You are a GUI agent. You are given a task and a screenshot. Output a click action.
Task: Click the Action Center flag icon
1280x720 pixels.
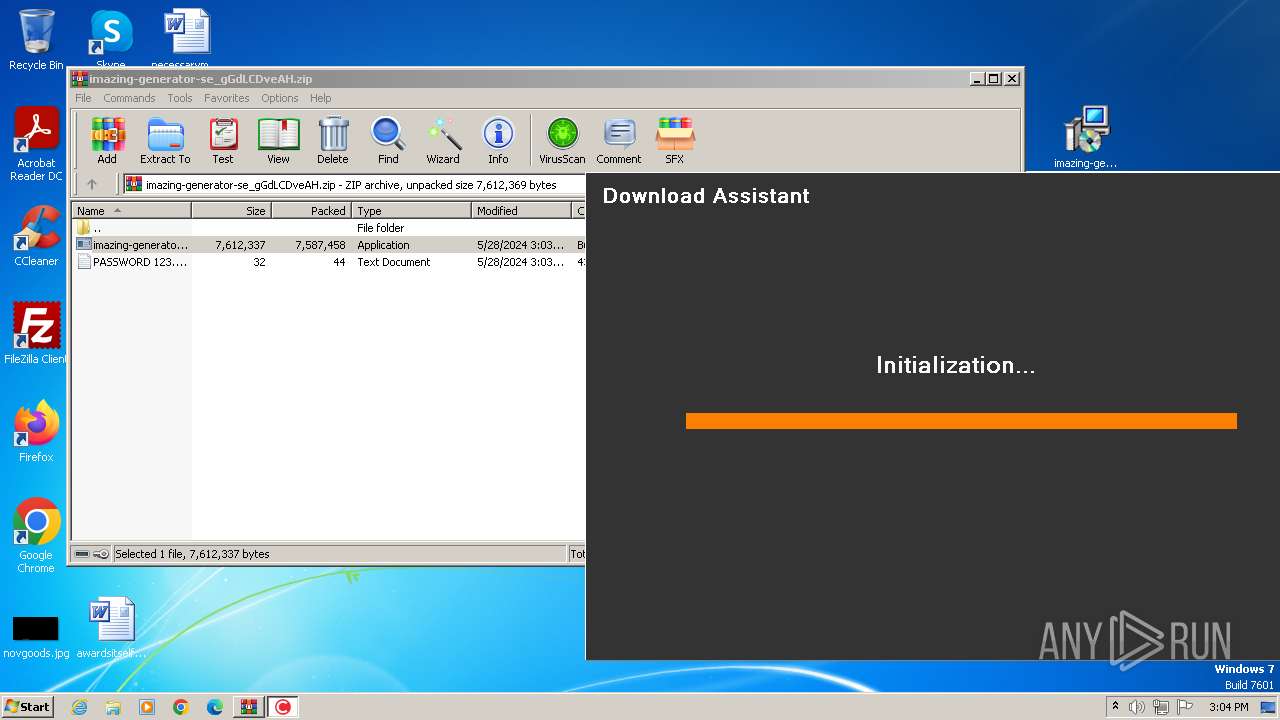click(x=1185, y=707)
